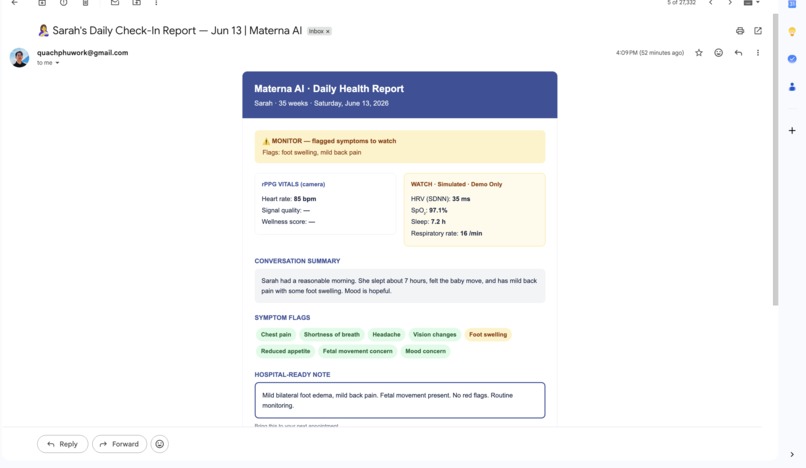
Task: Click the 'Reduced appetite' symptom tag
Action: coord(285,351)
